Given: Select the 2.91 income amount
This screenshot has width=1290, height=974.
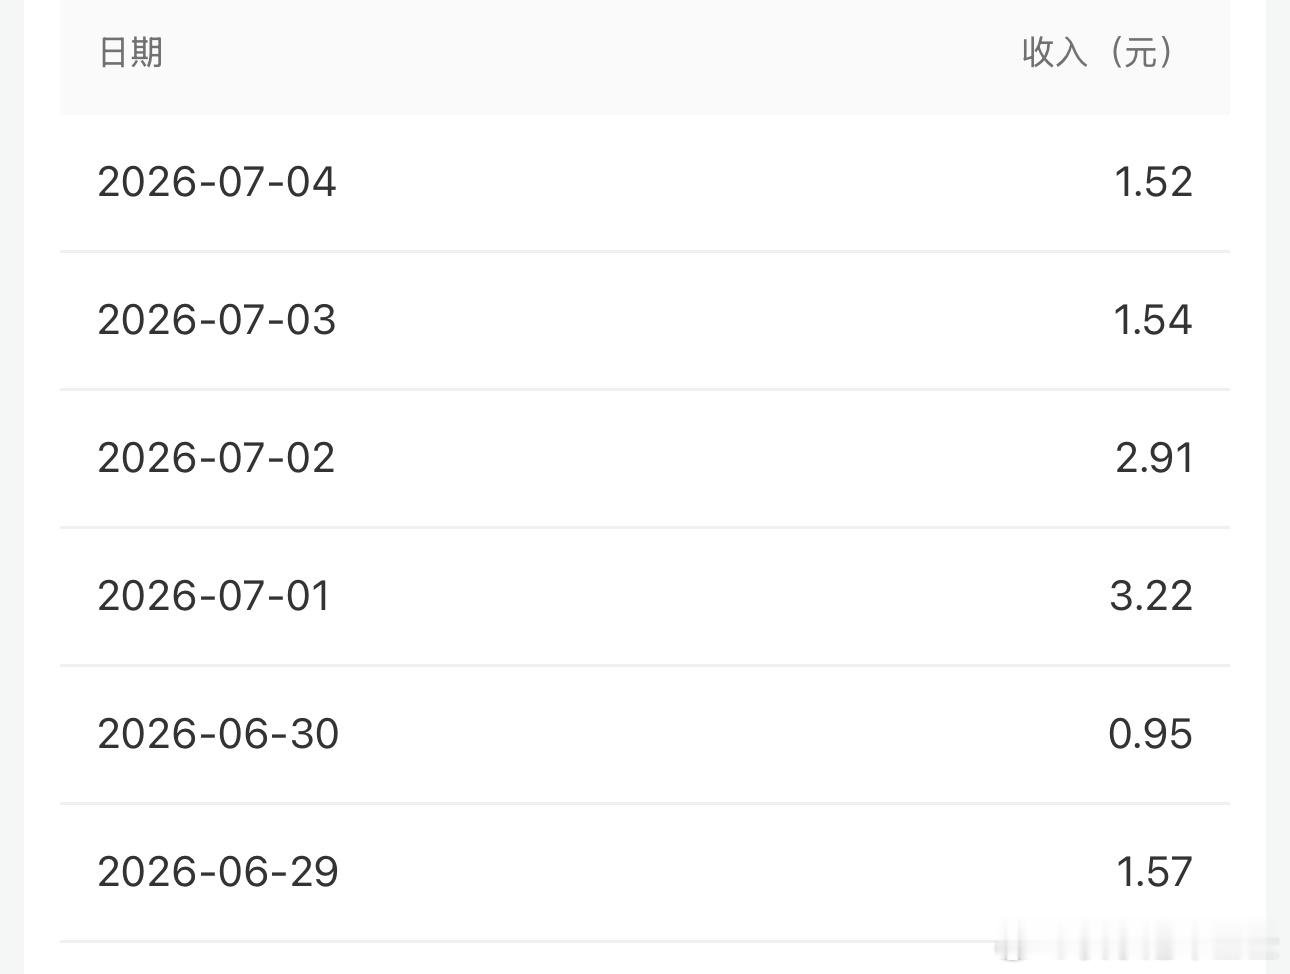Looking at the screenshot, I should point(1154,458).
